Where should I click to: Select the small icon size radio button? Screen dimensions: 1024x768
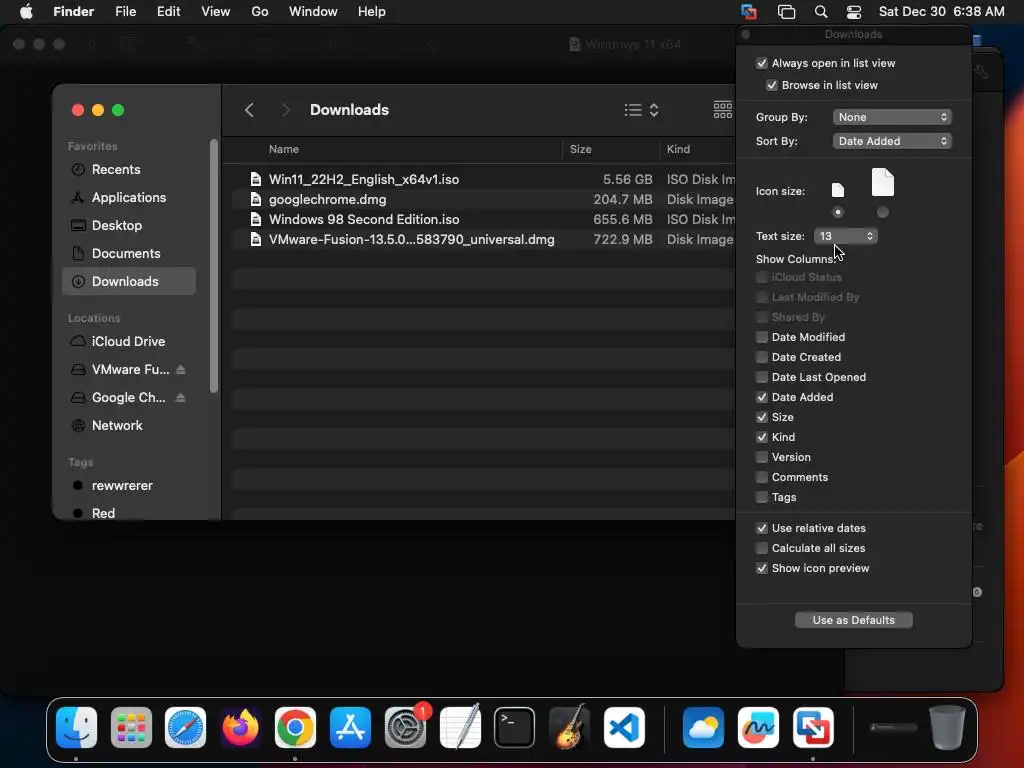[x=838, y=212]
